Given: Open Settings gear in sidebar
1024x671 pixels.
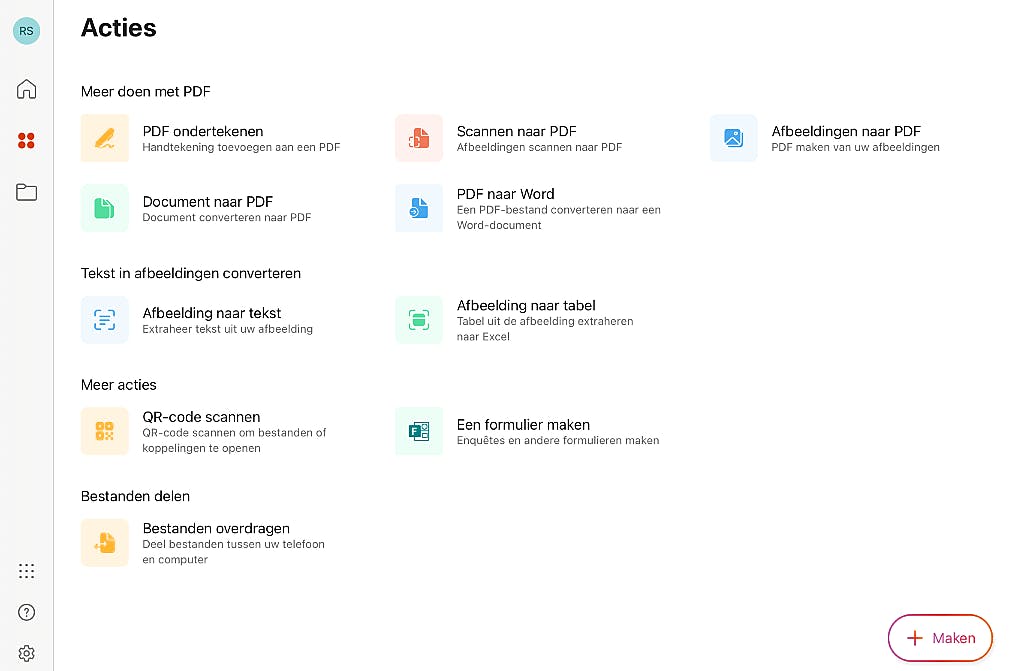Looking at the screenshot, I should (x=27, y=653).
